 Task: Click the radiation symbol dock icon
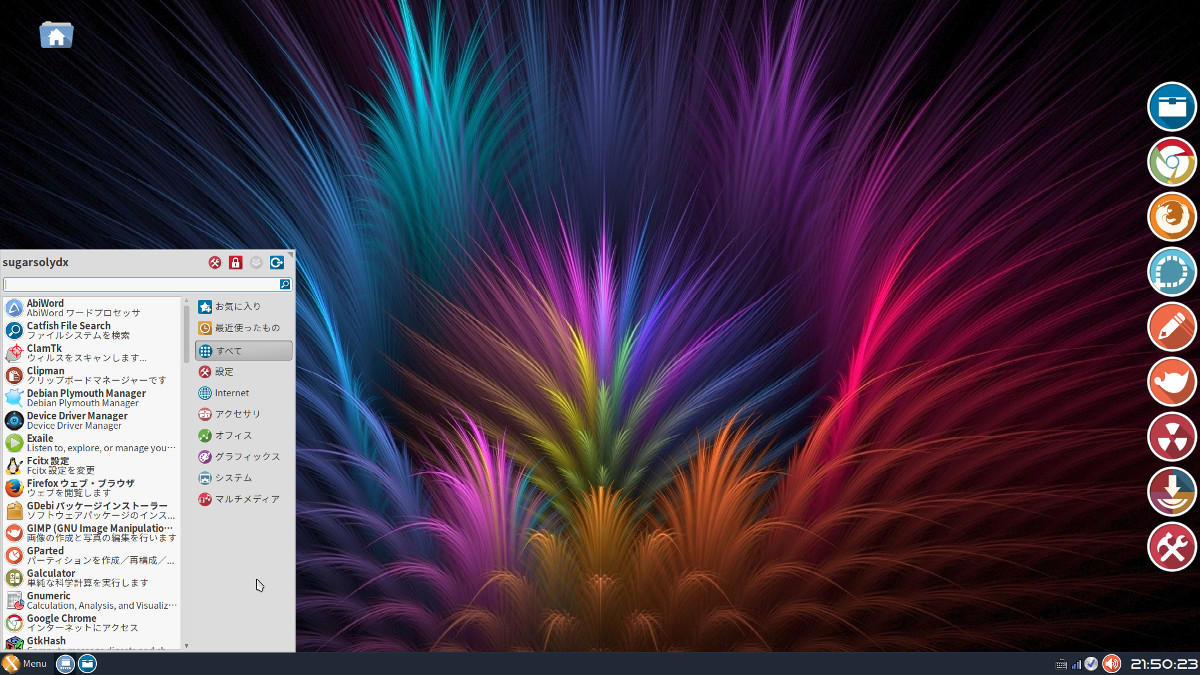click(1172, 437)
